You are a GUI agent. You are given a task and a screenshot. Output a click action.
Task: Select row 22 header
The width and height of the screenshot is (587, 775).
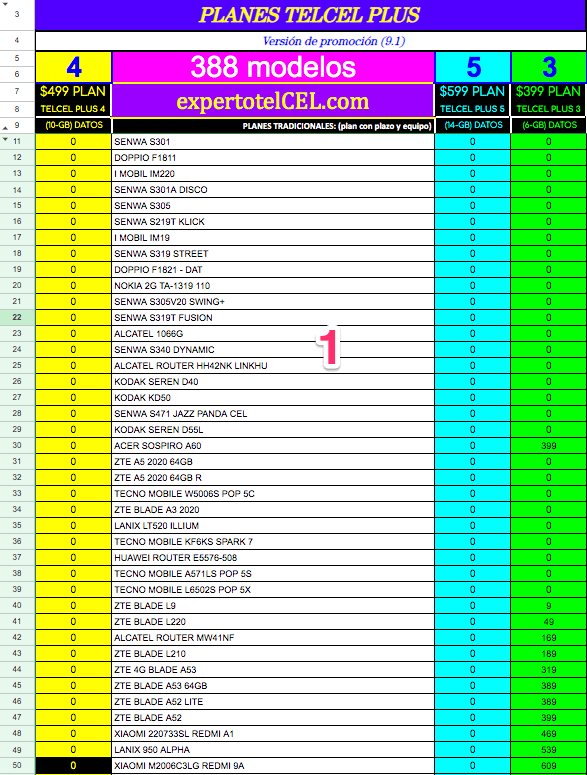point(17,317)
